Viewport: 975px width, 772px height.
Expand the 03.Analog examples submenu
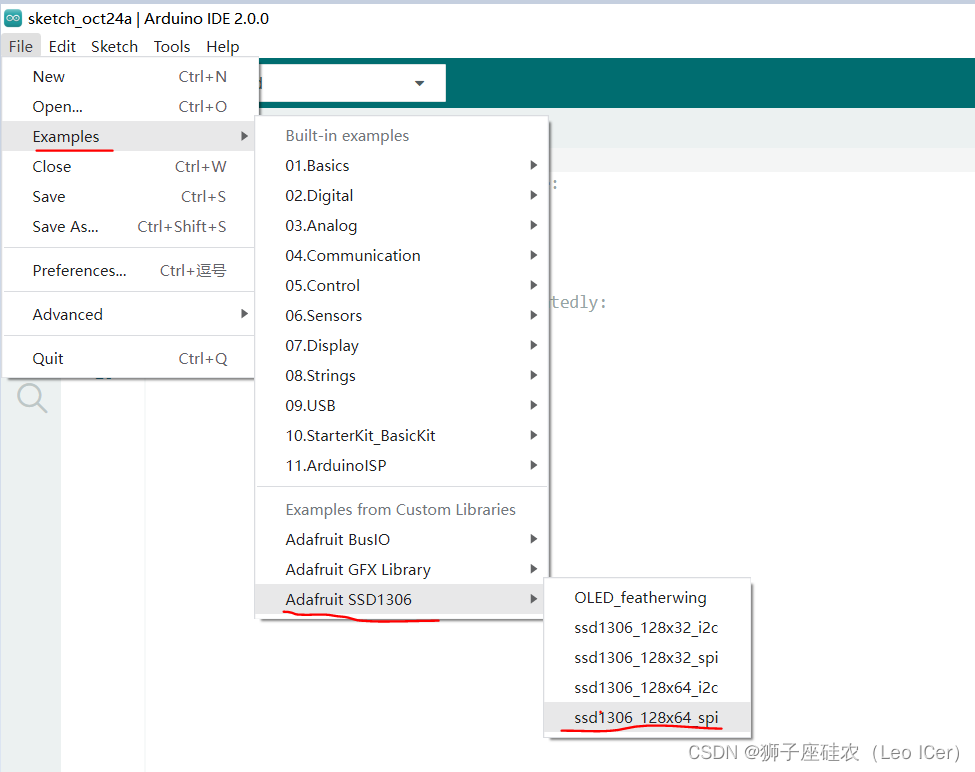pos(402,225)
